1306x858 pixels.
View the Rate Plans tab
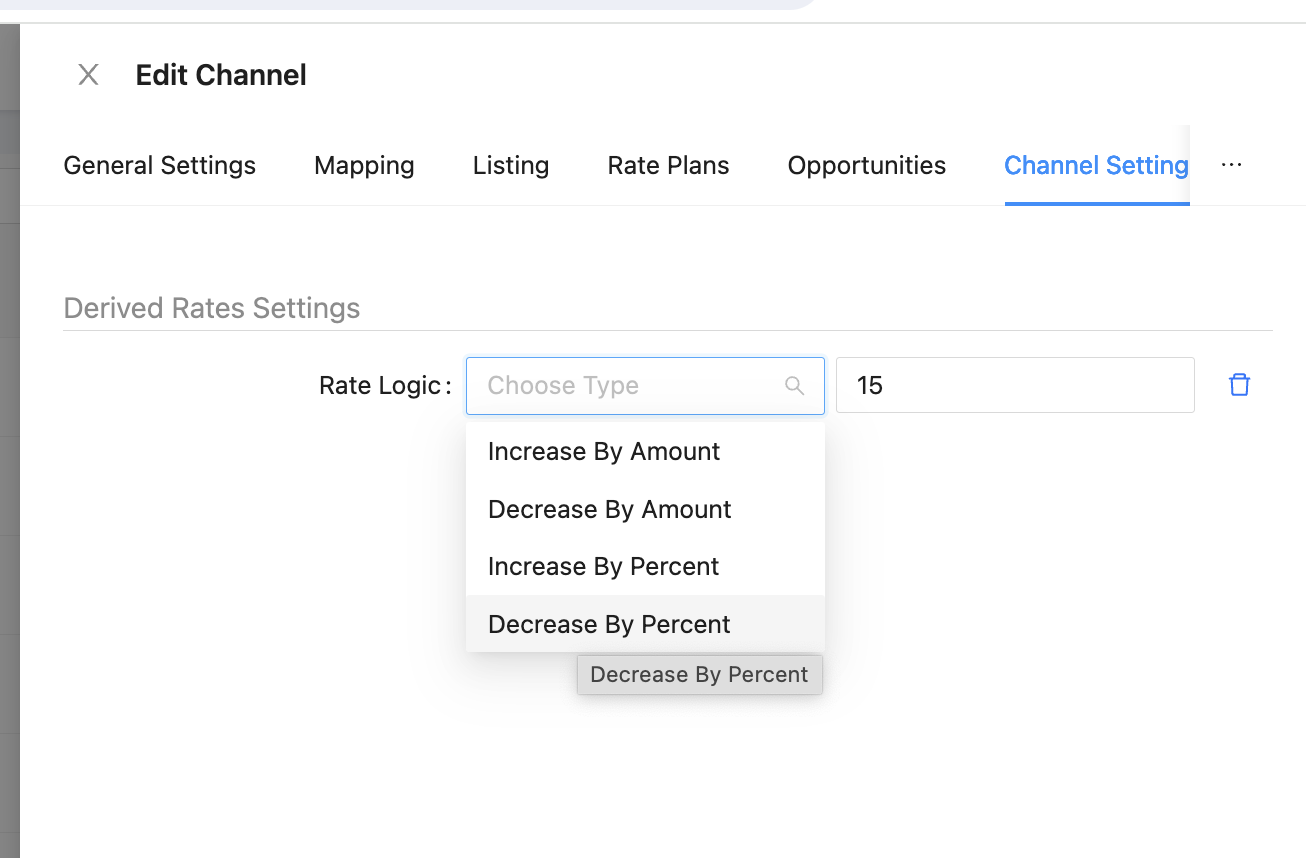668,165
